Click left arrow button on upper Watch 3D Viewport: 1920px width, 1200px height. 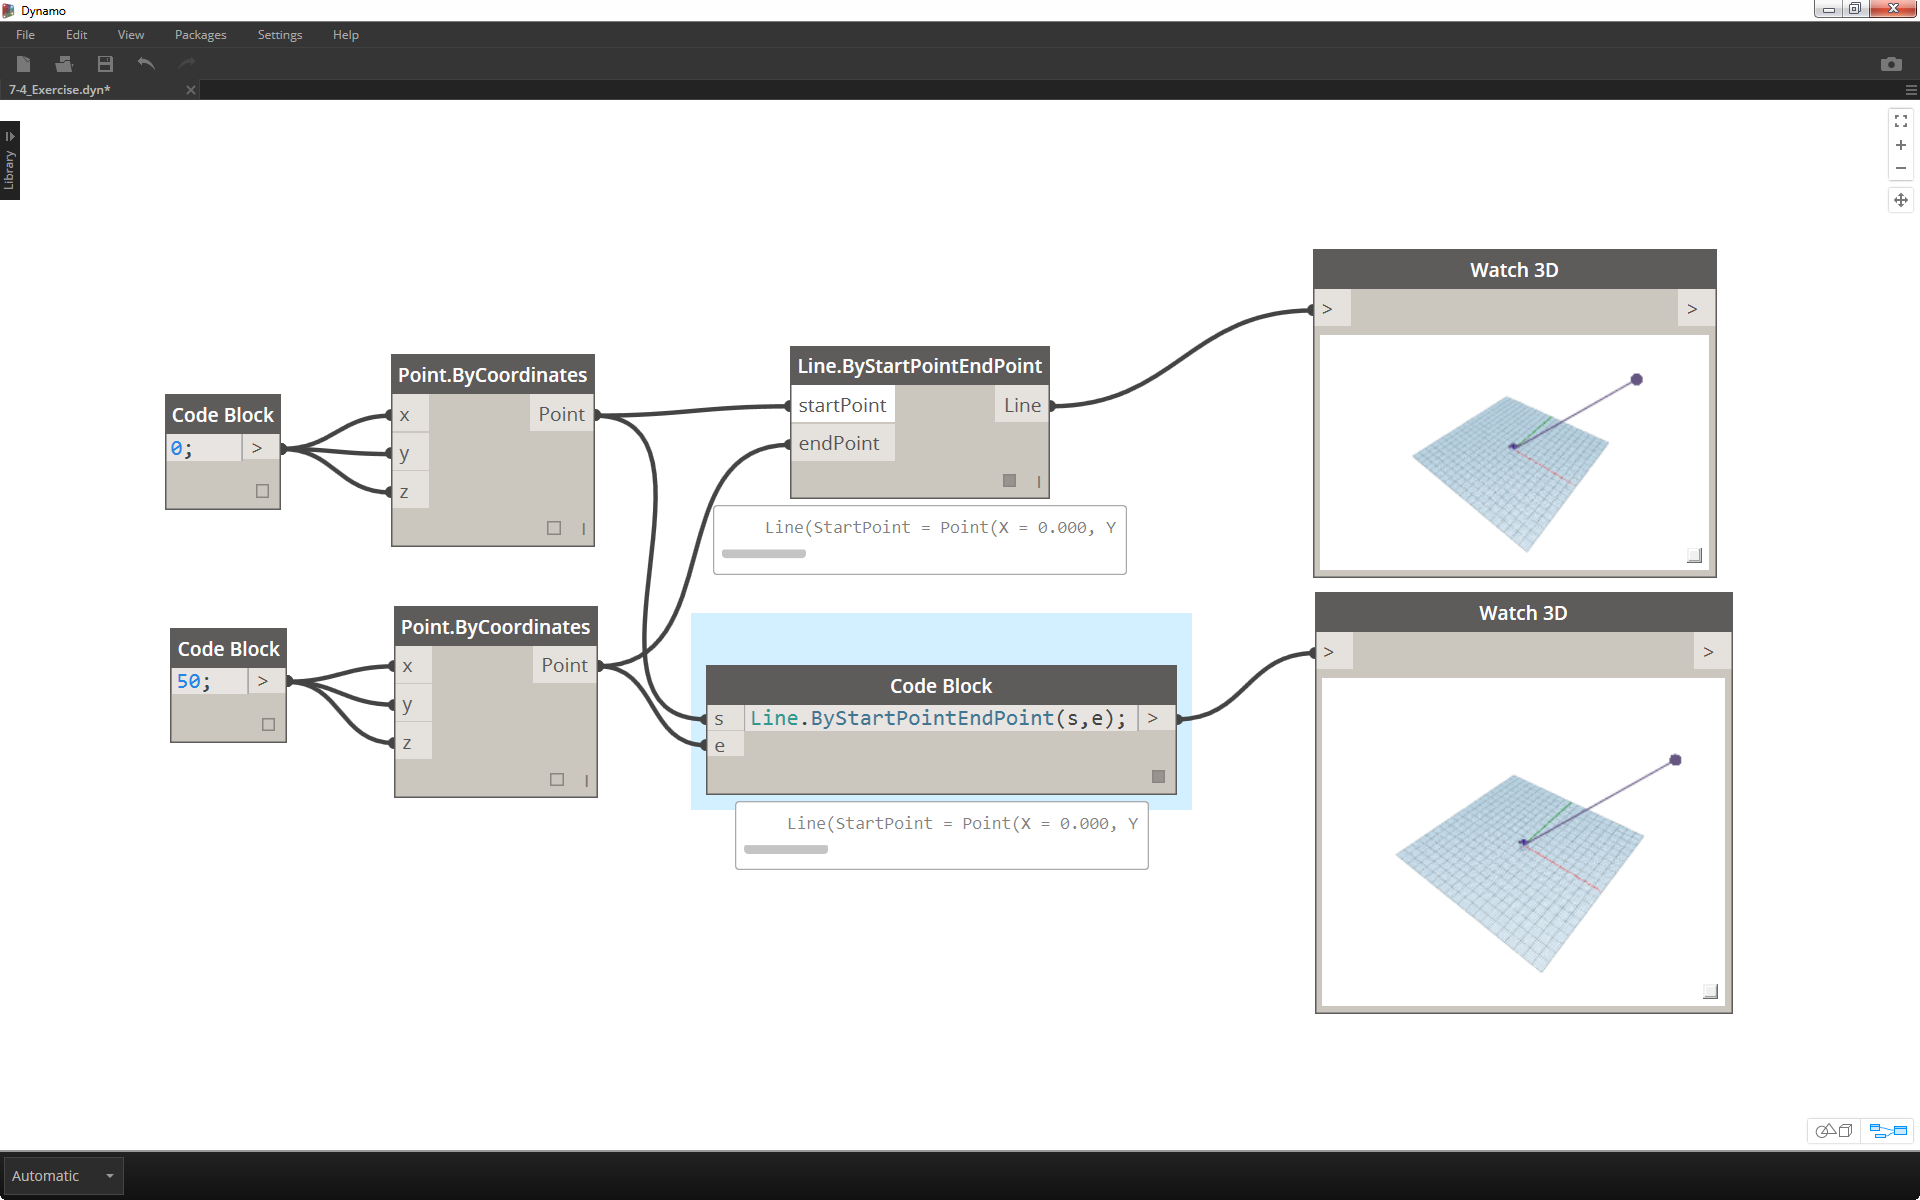(1328, 307)
